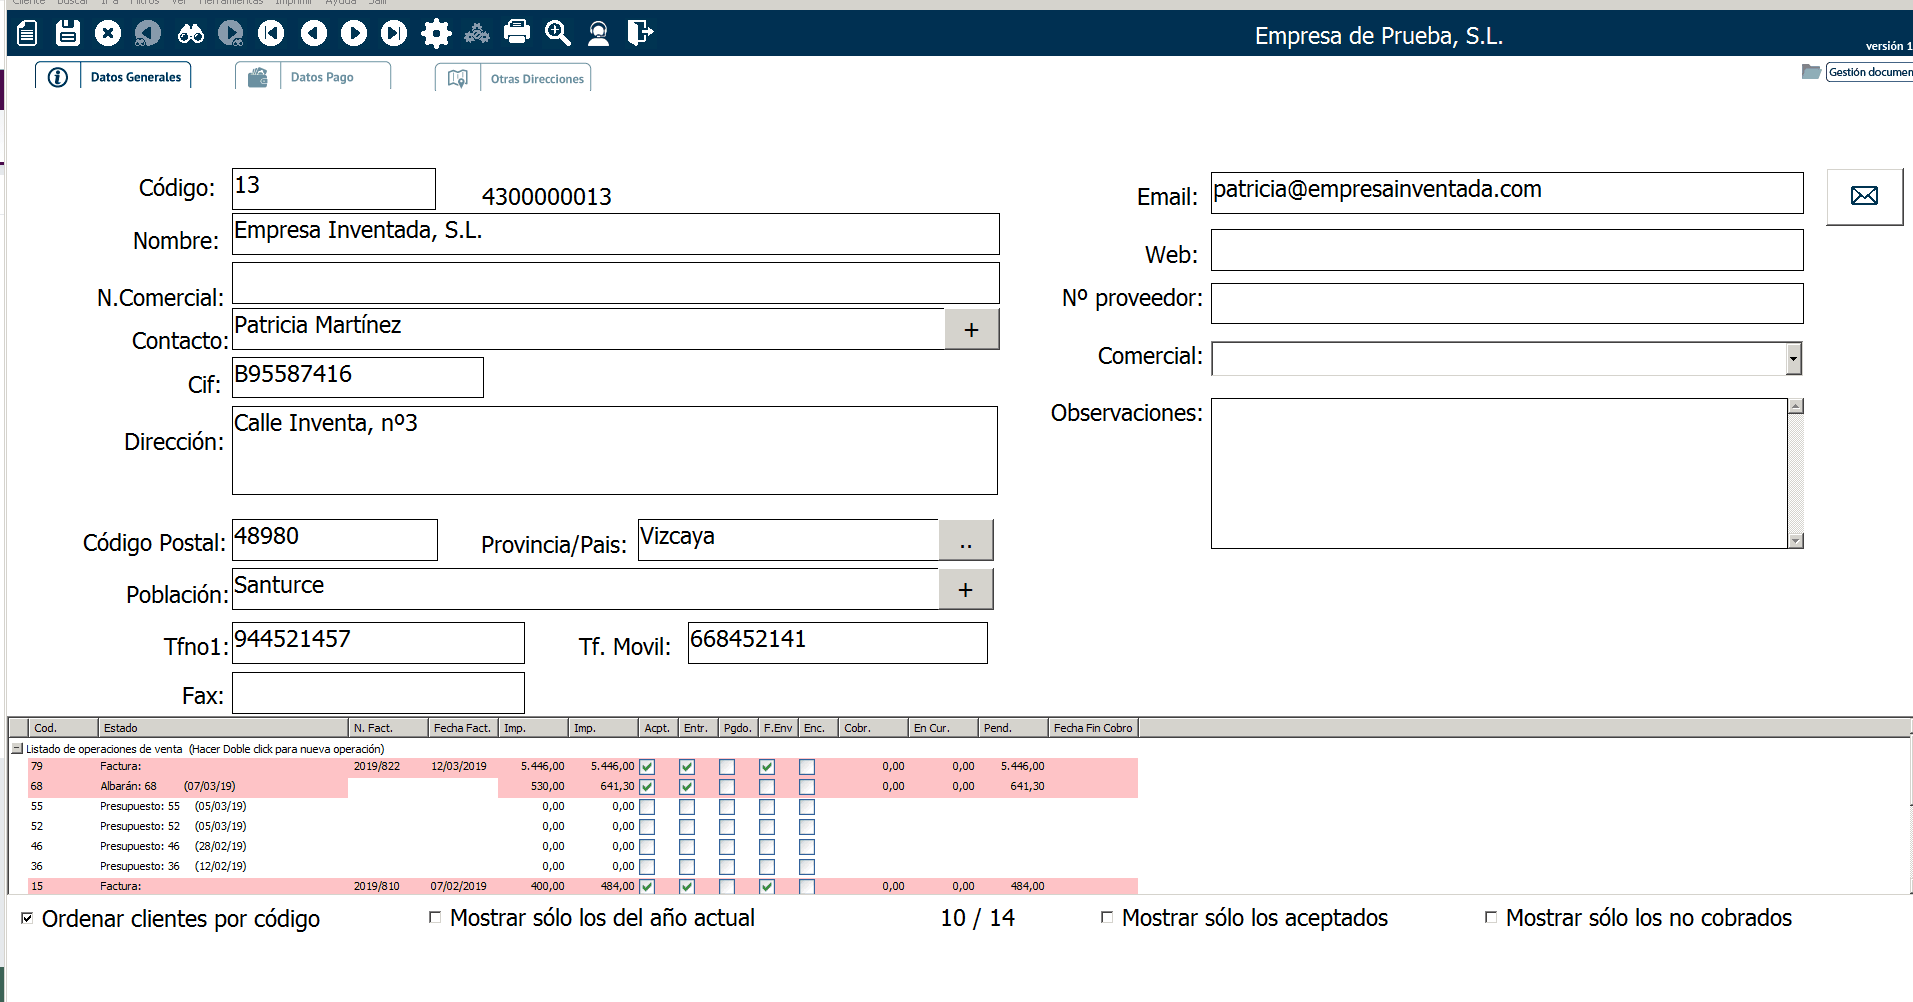Click the printer icon
This screenshot has height=1002, width=1913.
(517, 32)
